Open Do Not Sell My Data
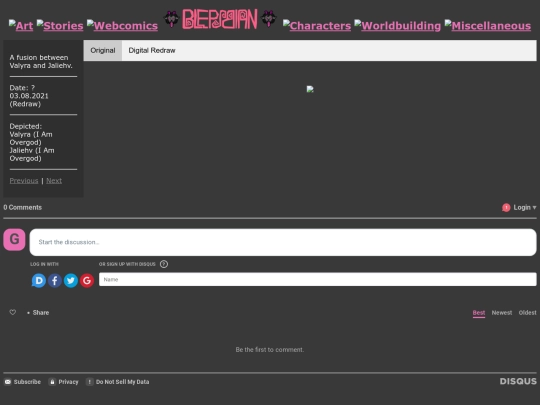The width and height of the screenshot is (540, 405). click(x=122, y=382)
